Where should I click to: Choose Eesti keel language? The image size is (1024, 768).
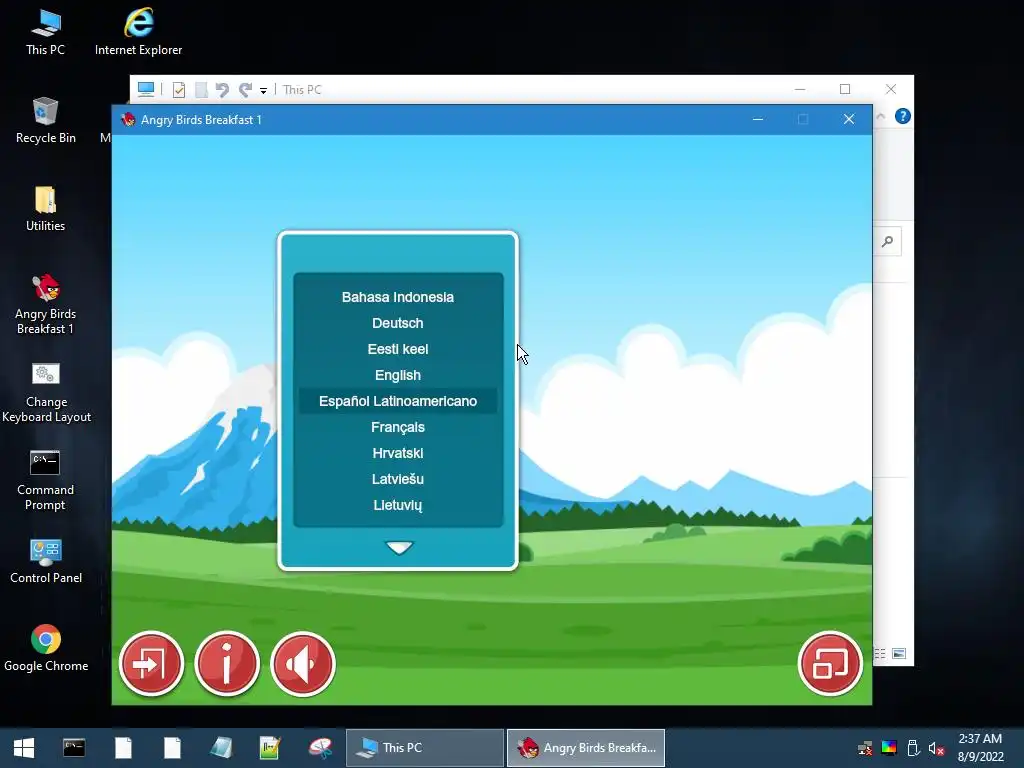pos(398,349)
